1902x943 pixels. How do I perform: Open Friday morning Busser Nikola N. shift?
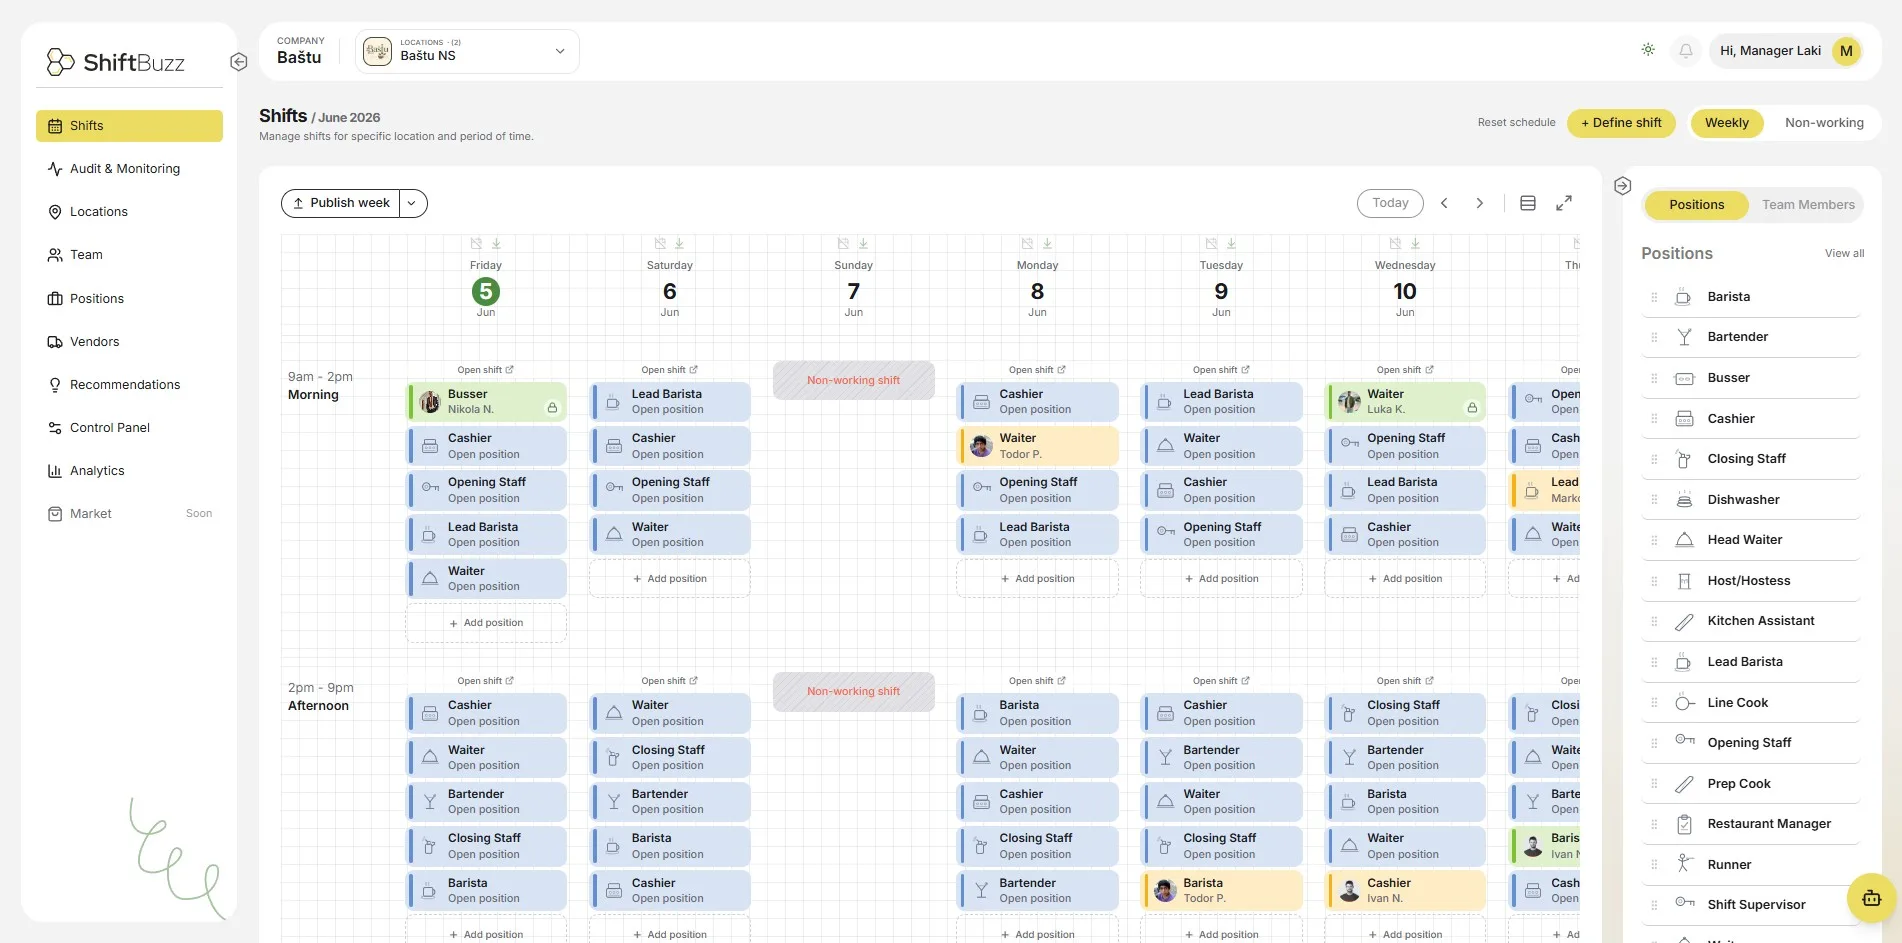coord(486,402)
